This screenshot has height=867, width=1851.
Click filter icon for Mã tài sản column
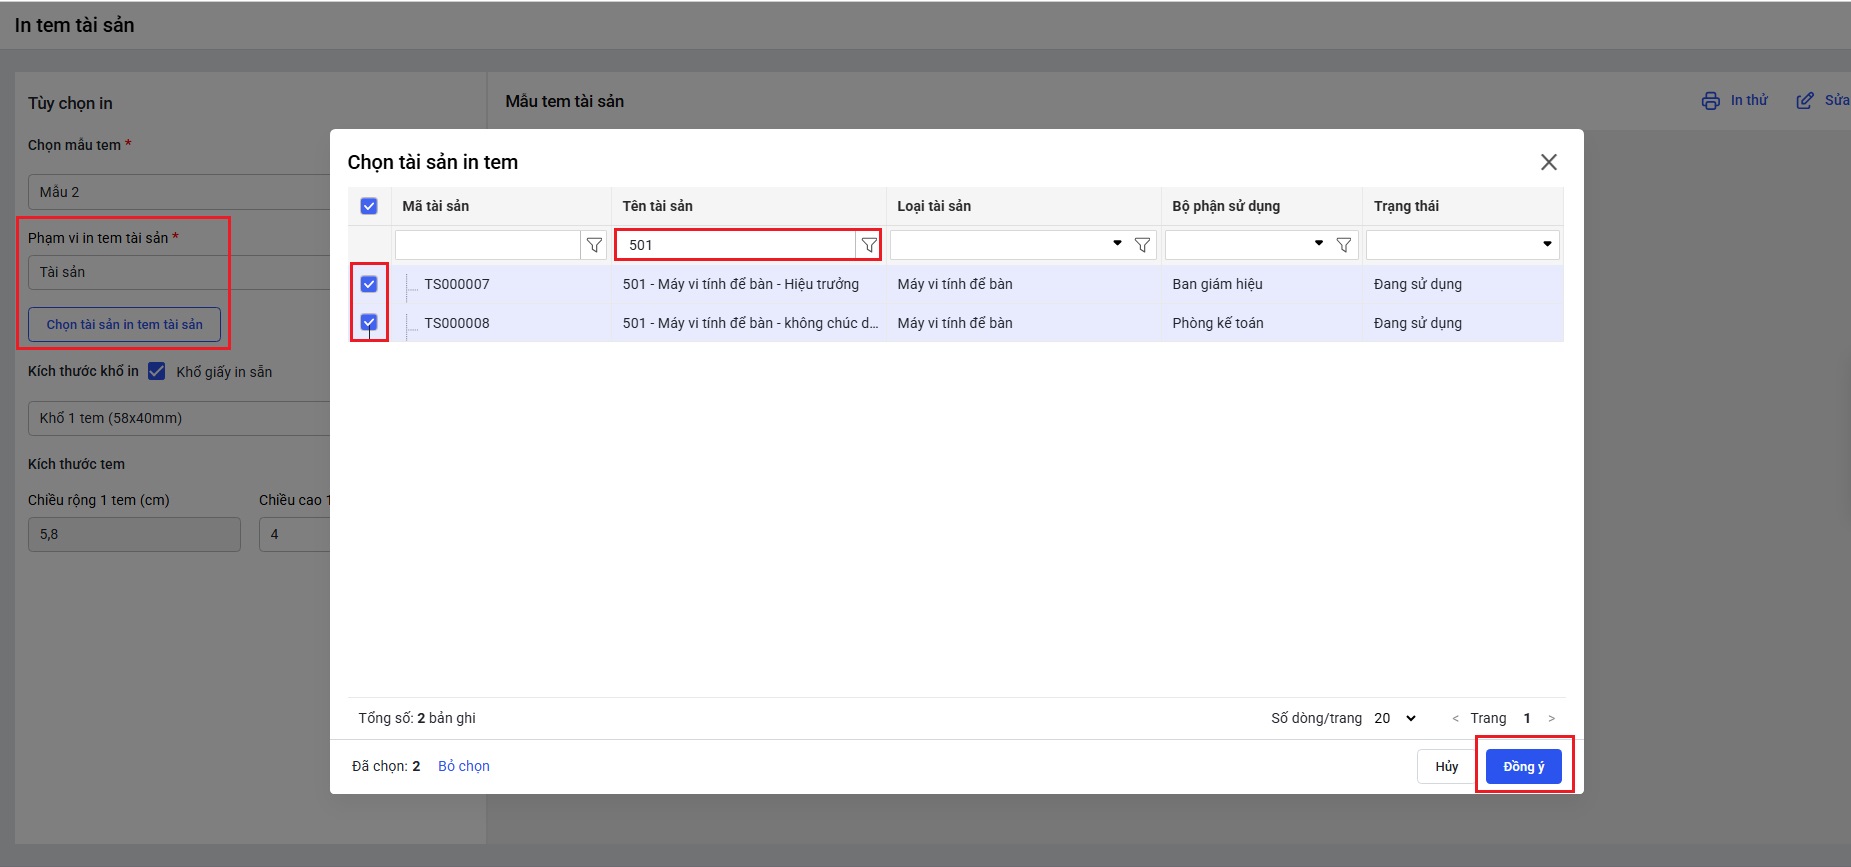[594, 245]
